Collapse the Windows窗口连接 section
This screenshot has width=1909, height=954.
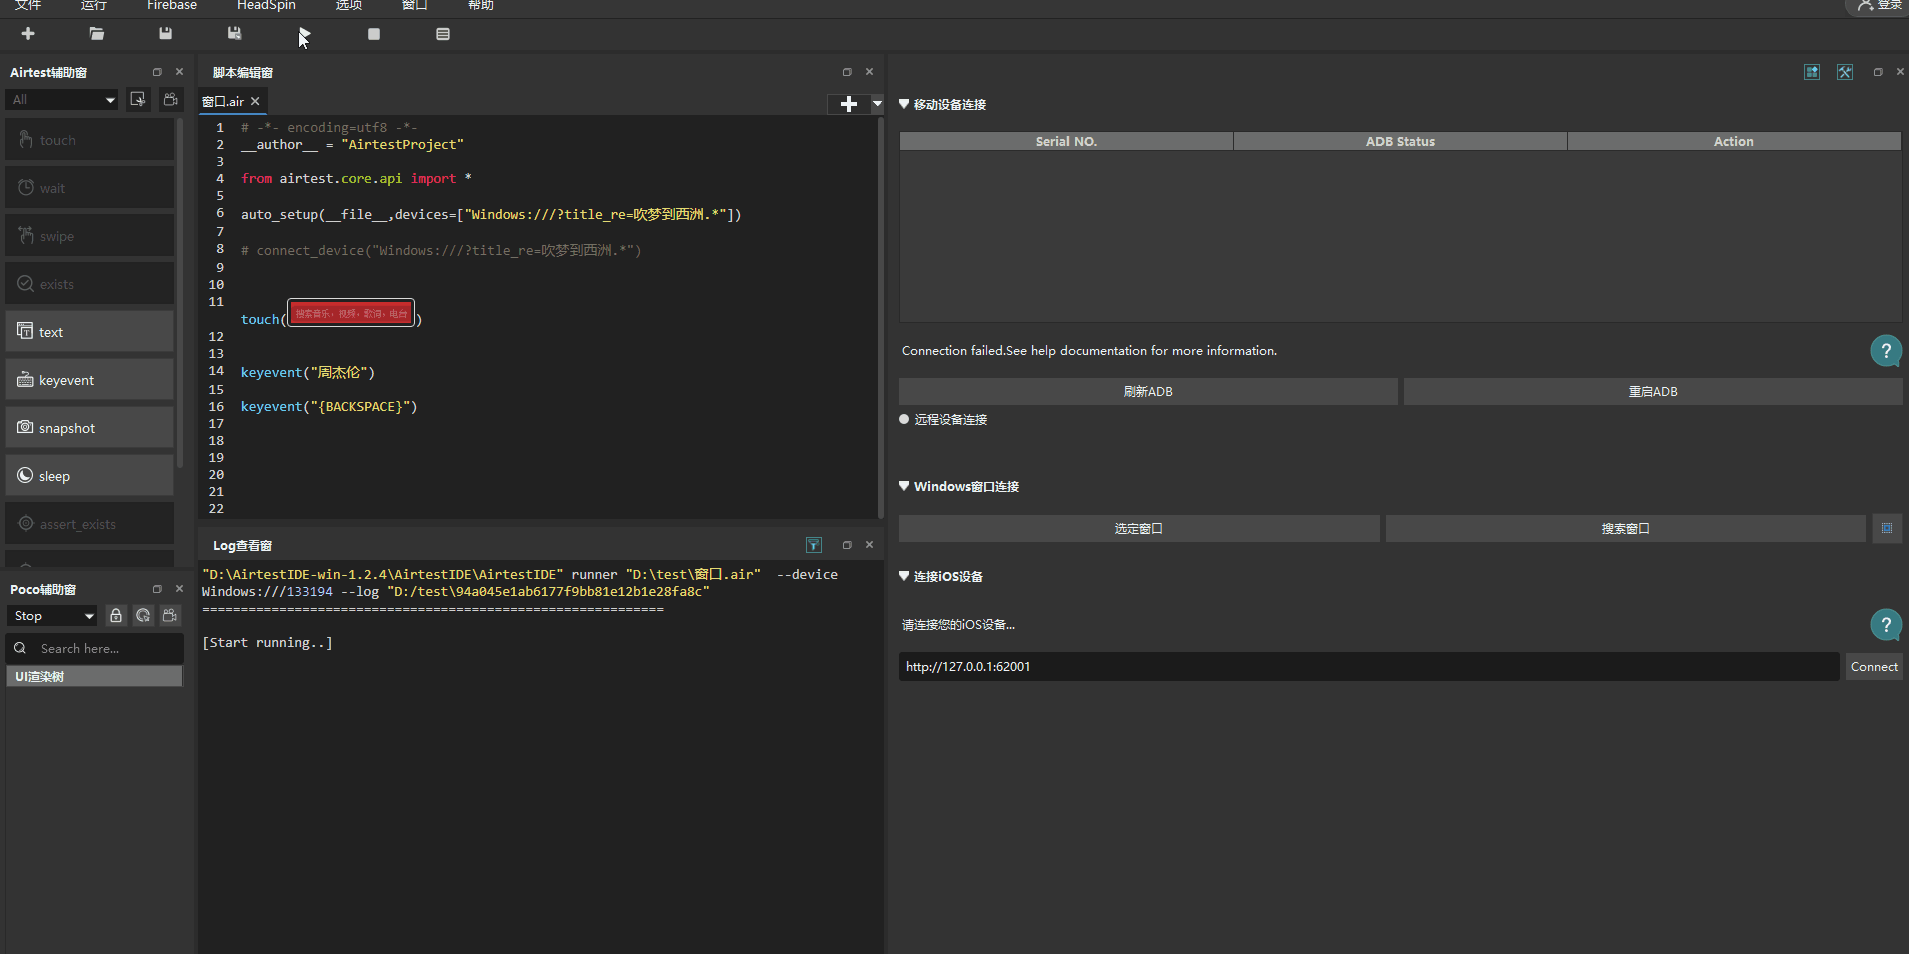[904, 486]
